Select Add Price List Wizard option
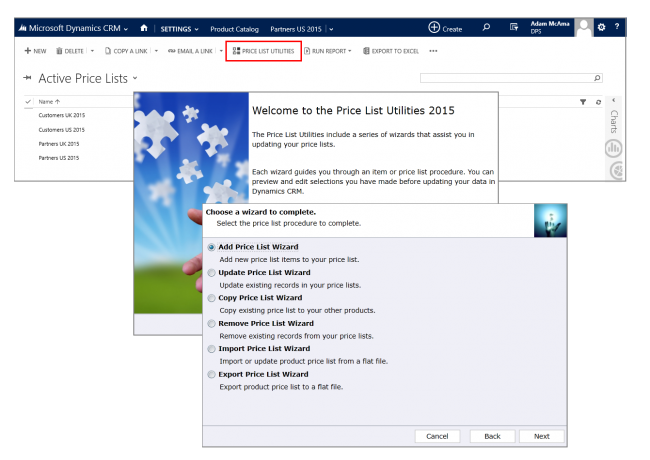The width and height of the screenshot is (650, 460). 211,247
